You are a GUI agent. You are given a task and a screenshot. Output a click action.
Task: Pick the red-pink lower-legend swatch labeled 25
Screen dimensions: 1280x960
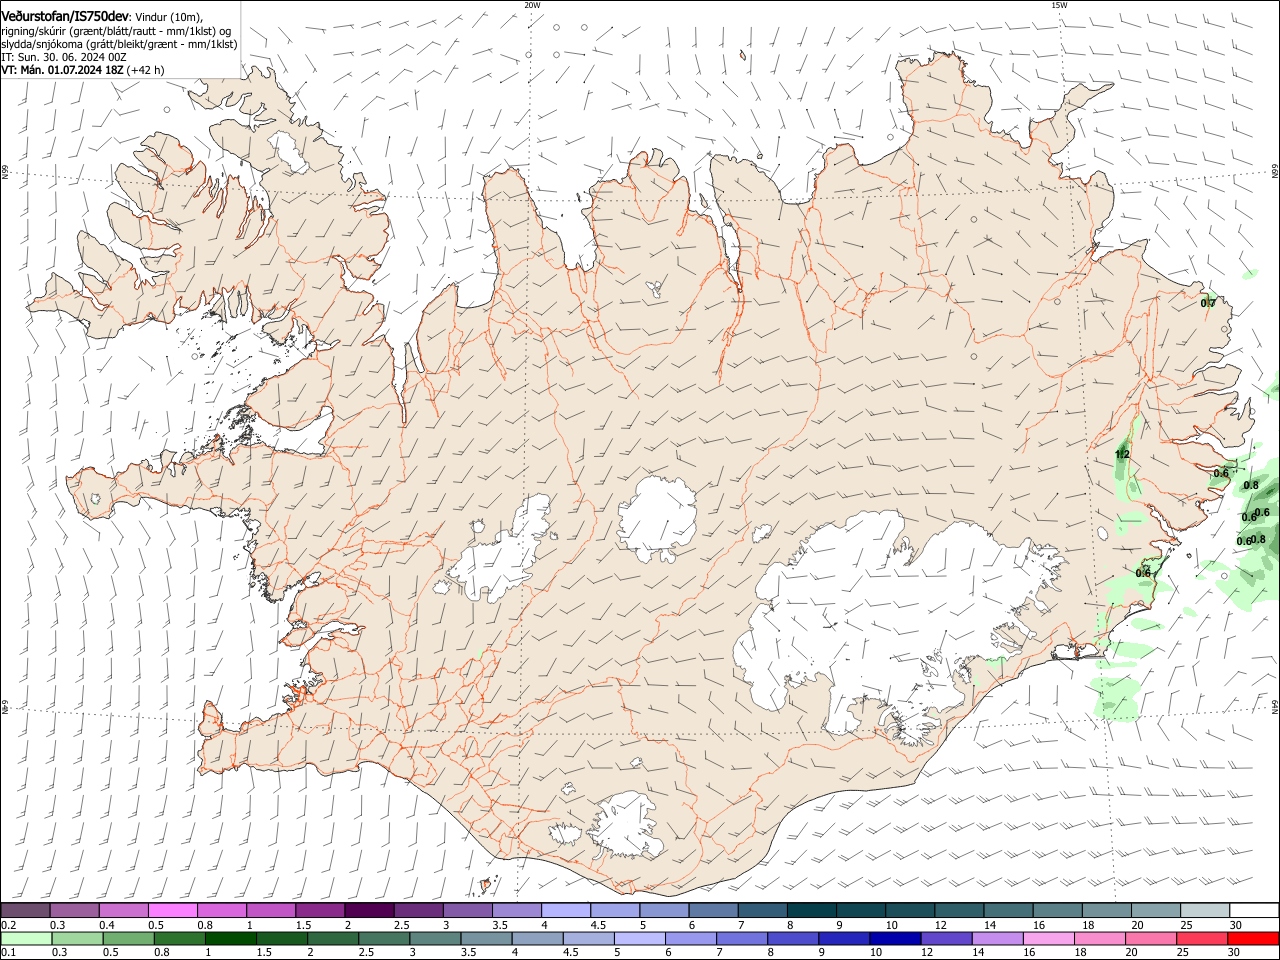[1201, 938]
